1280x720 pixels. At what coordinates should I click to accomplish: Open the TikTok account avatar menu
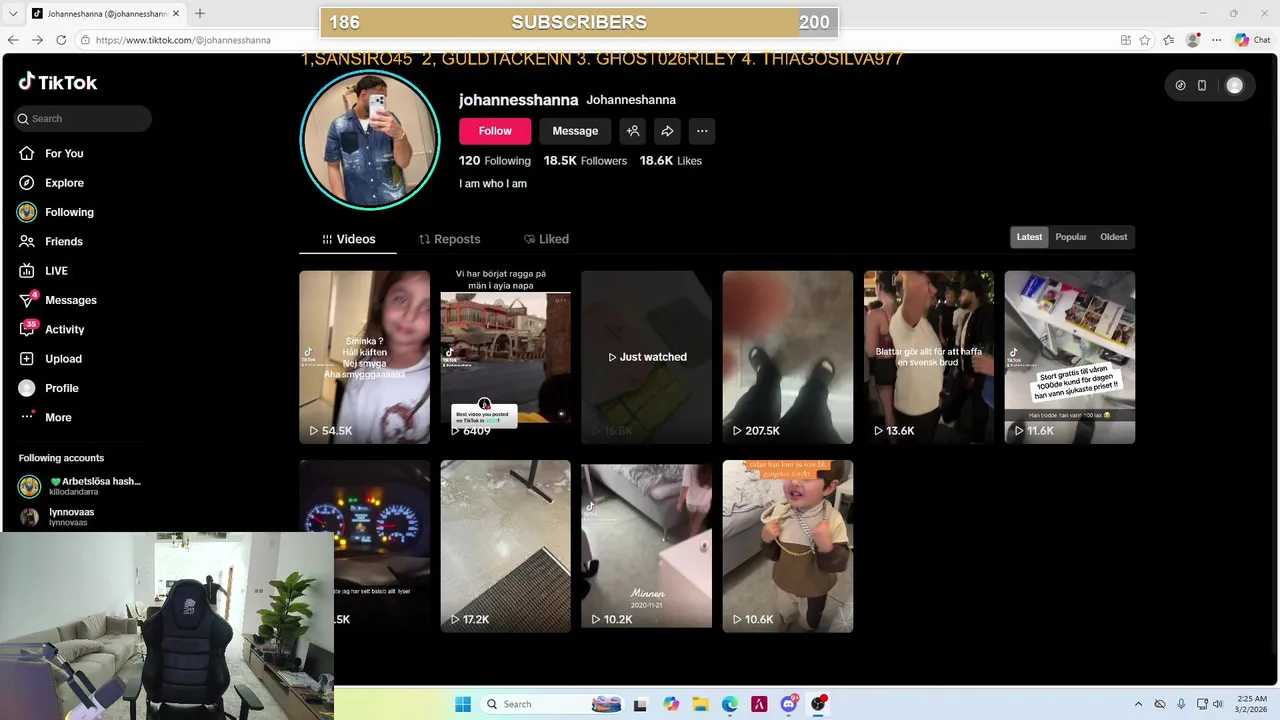click(x=1235, y=86)
